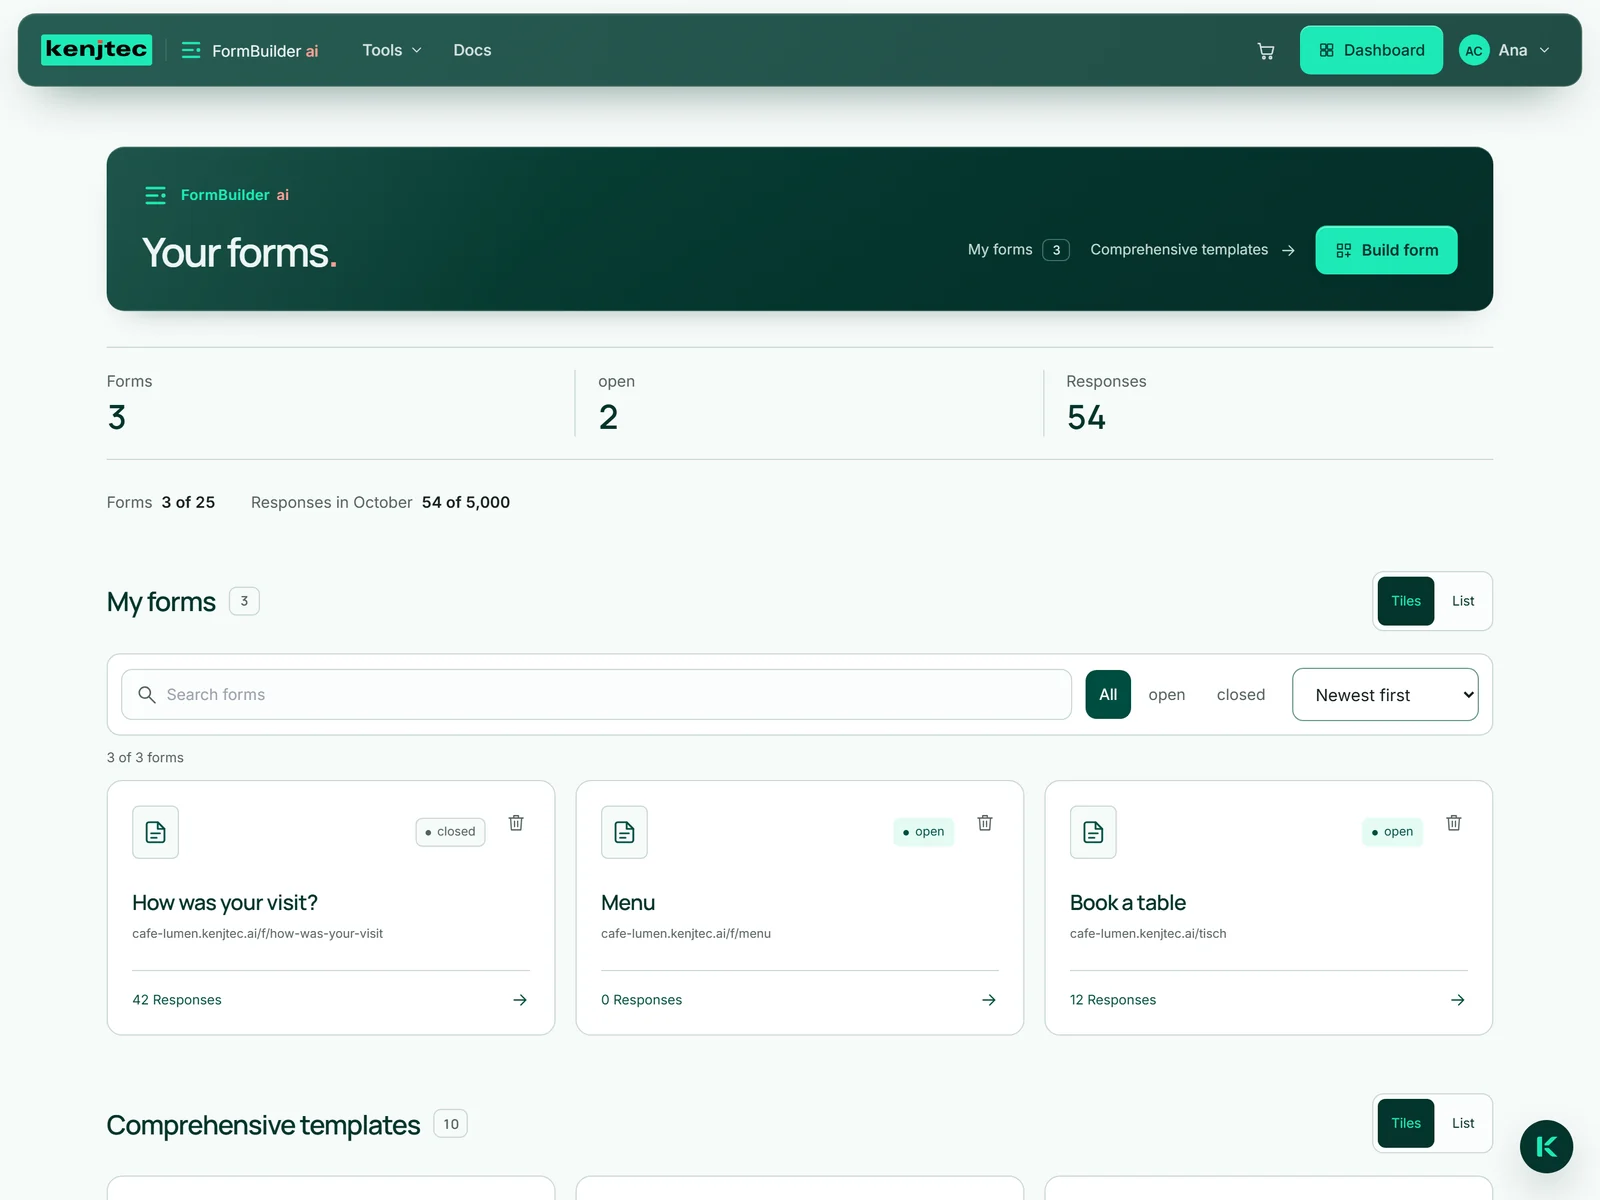Open the Newest first sort dropdown

[1385, 695]
